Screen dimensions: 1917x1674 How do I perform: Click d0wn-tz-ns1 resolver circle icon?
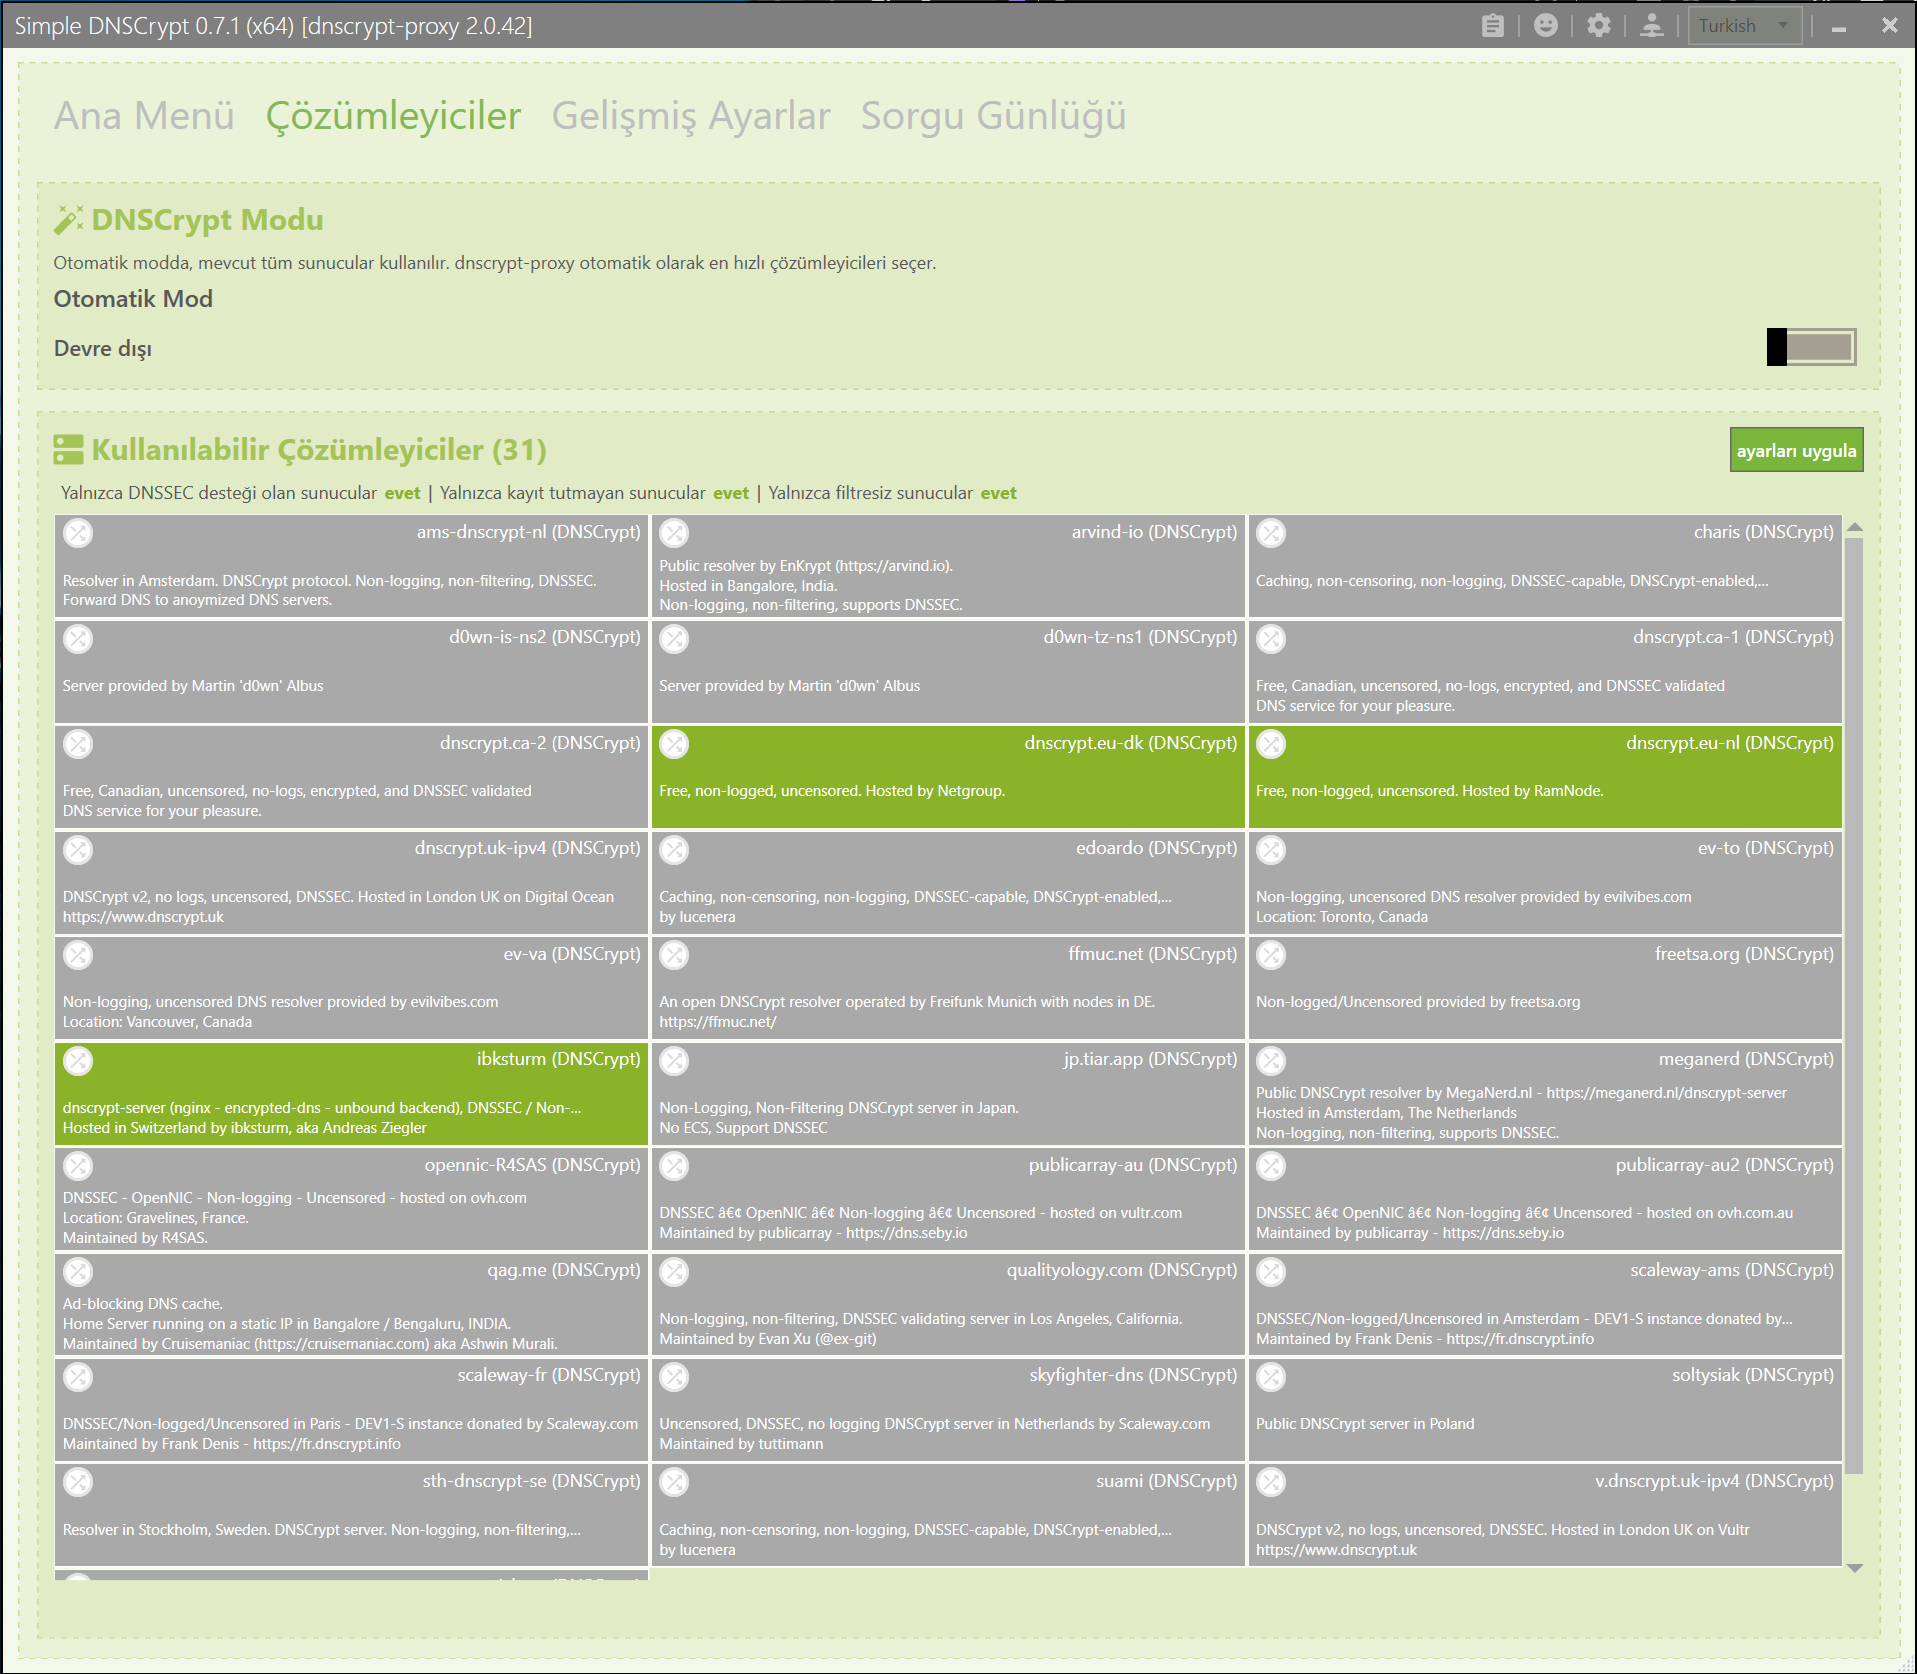(x=674, y=638)
